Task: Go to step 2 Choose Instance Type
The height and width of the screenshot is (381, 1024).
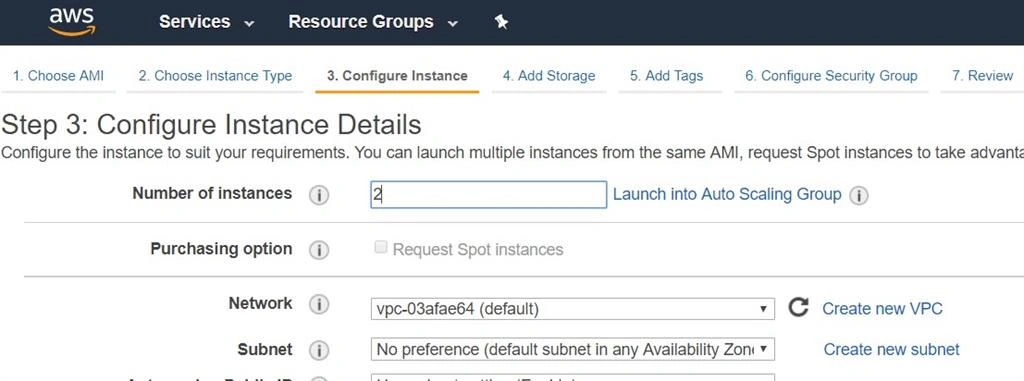Action: pos(215,76)
